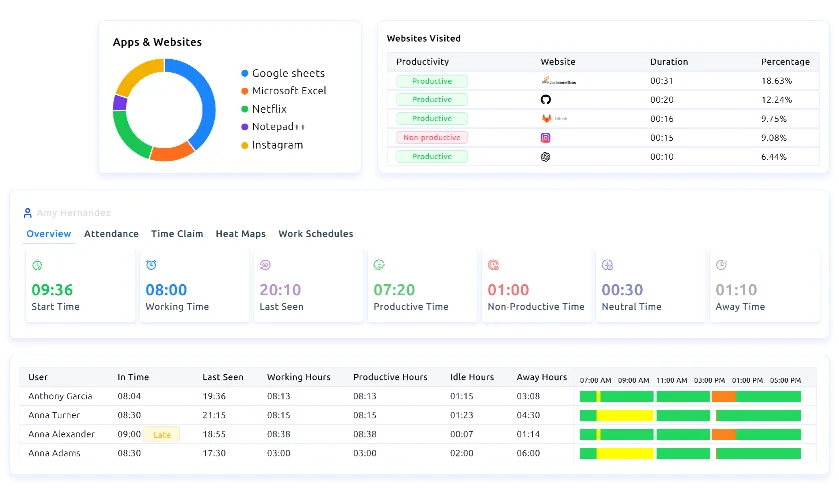Click the icon above Non-Productive Time
This screenshot has width=839, height=503.
coord(493,265)
